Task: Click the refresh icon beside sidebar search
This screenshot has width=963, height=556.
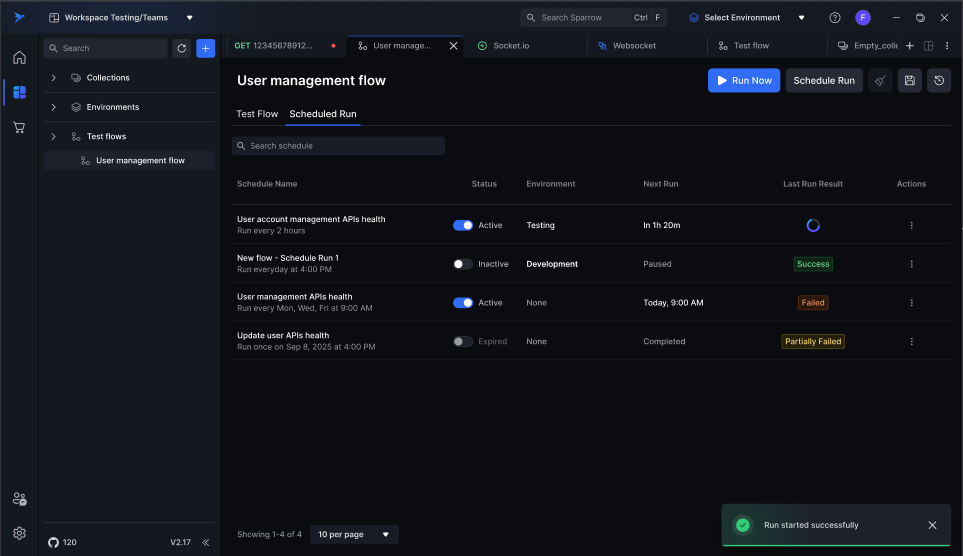Action: click(181, 48)
